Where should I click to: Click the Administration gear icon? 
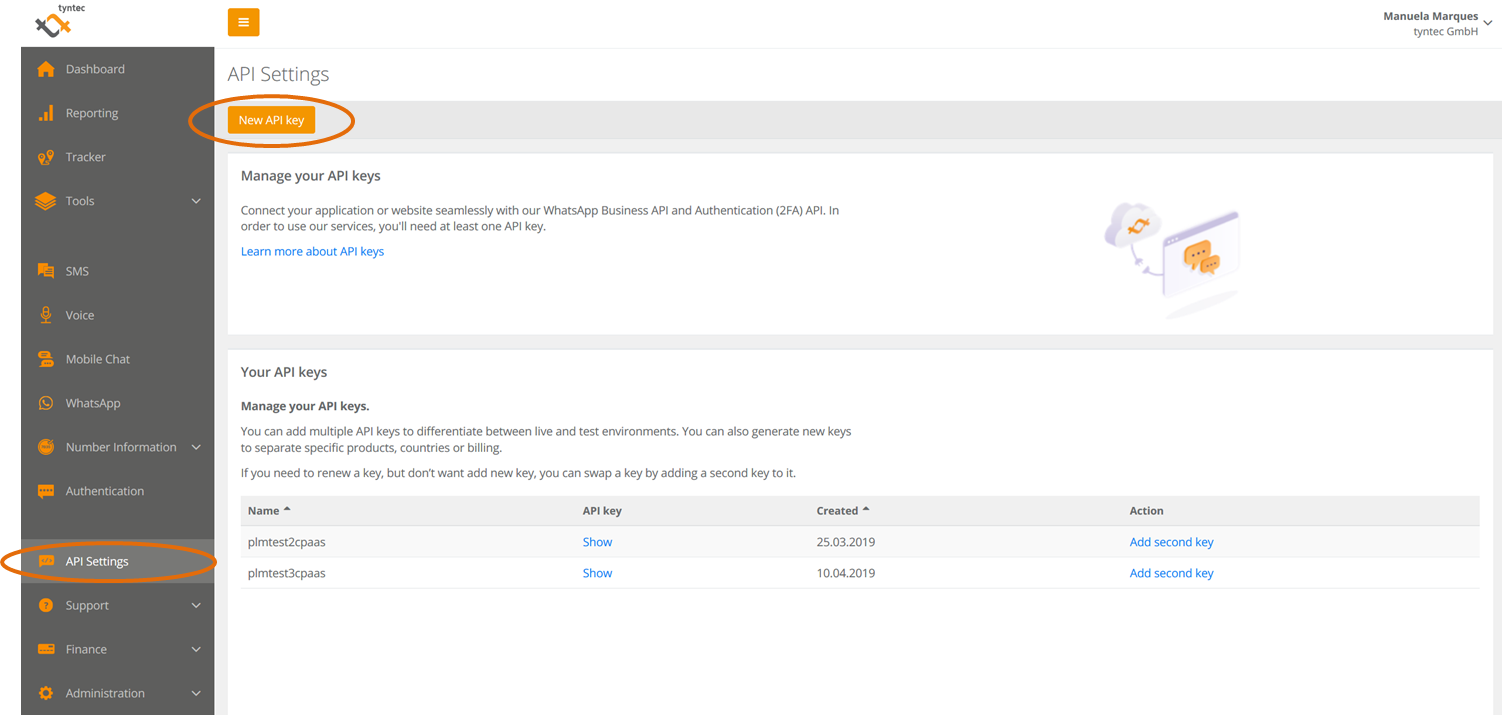(46, 693)
